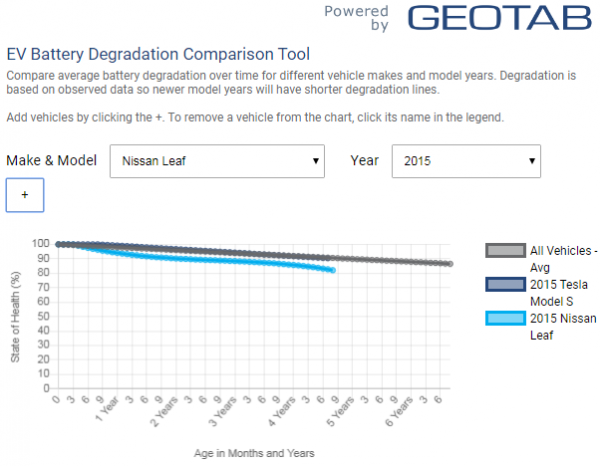Click the starting data point at 100

click(58, 244)
